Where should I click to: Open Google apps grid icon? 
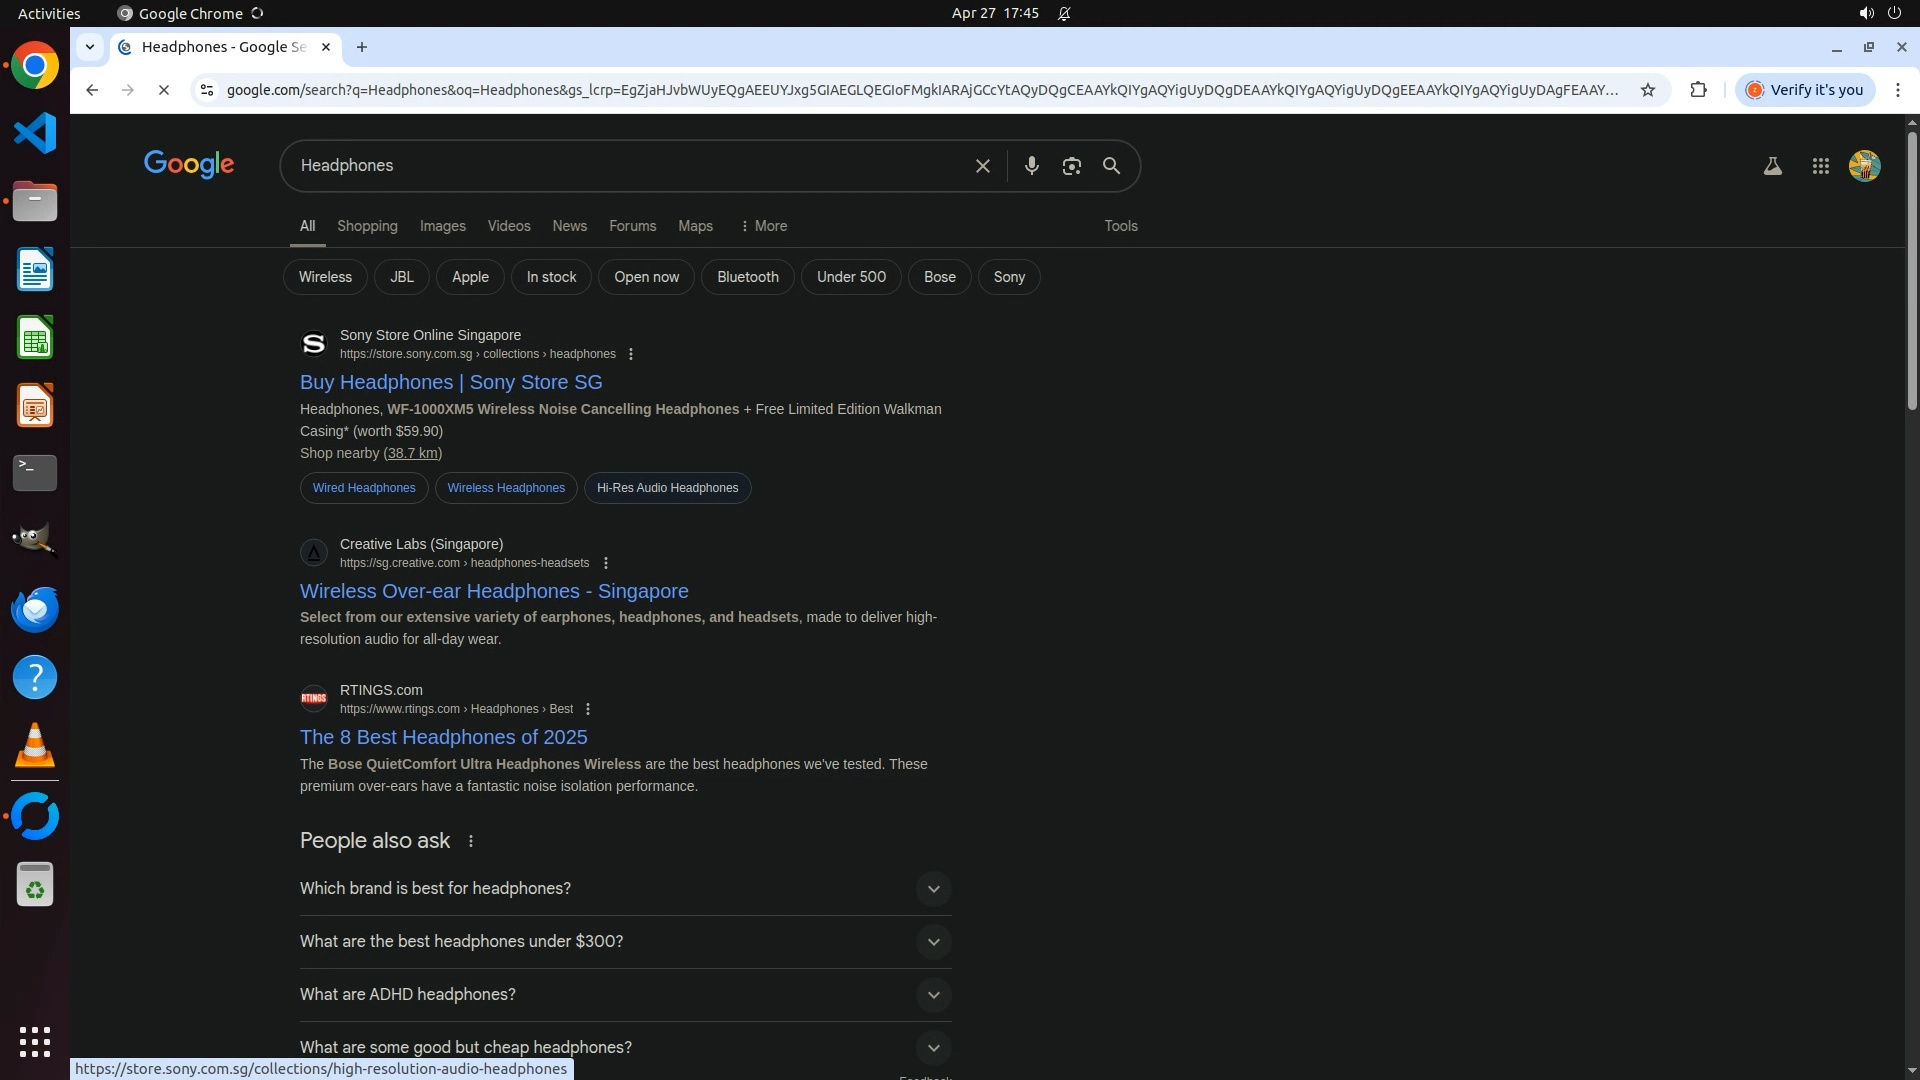click(x=1820, y=166)
